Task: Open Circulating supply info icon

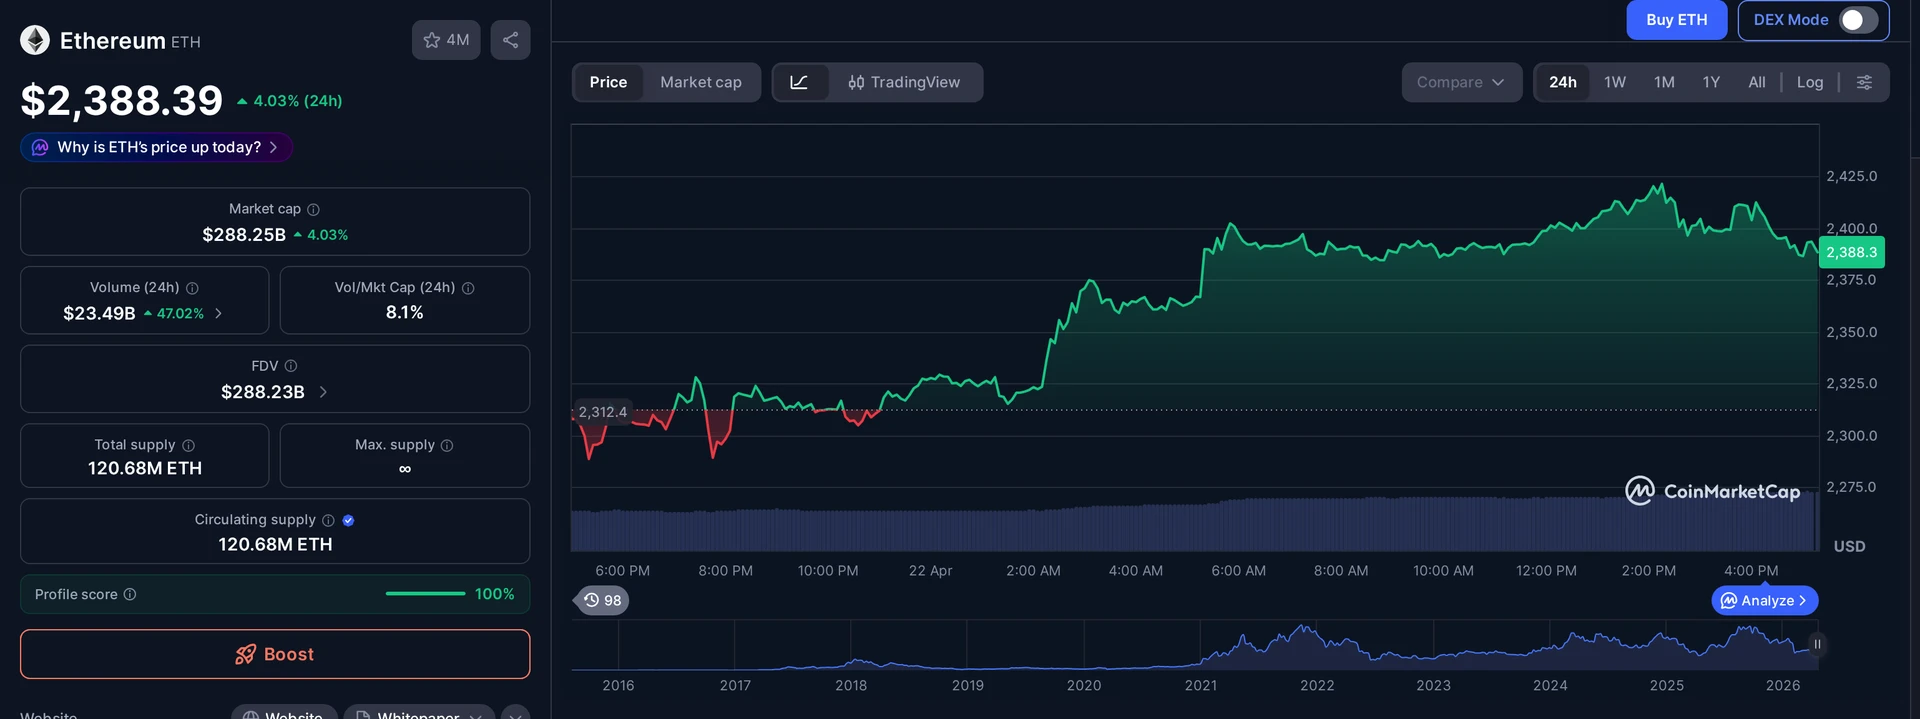Action: point(328,520)
